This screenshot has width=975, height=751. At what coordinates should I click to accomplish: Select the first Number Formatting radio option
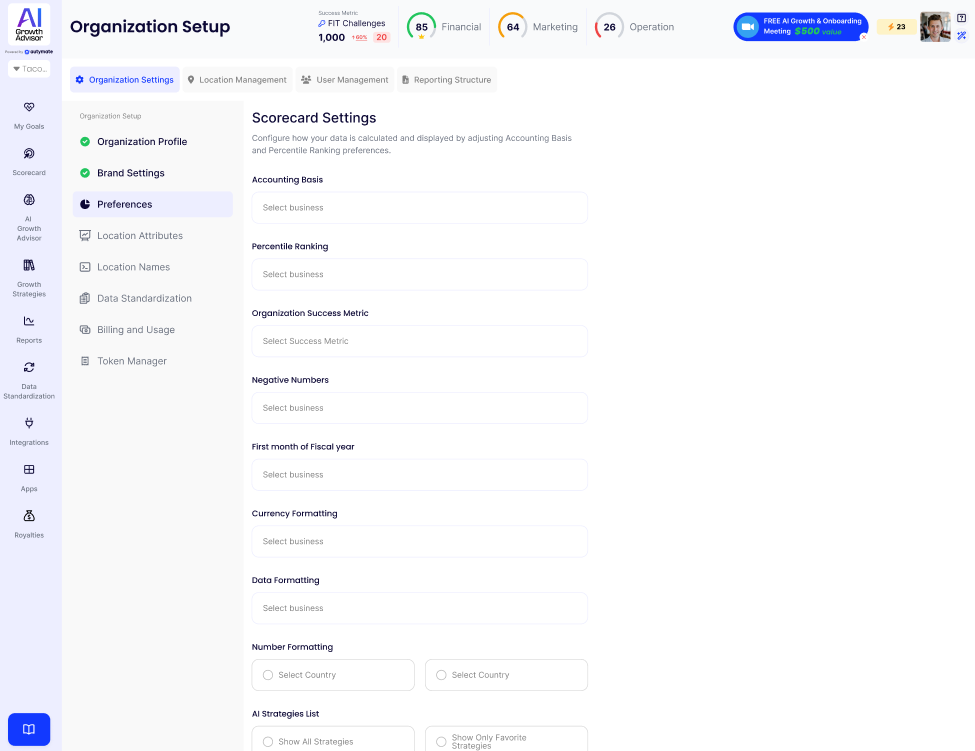point(268,675)
